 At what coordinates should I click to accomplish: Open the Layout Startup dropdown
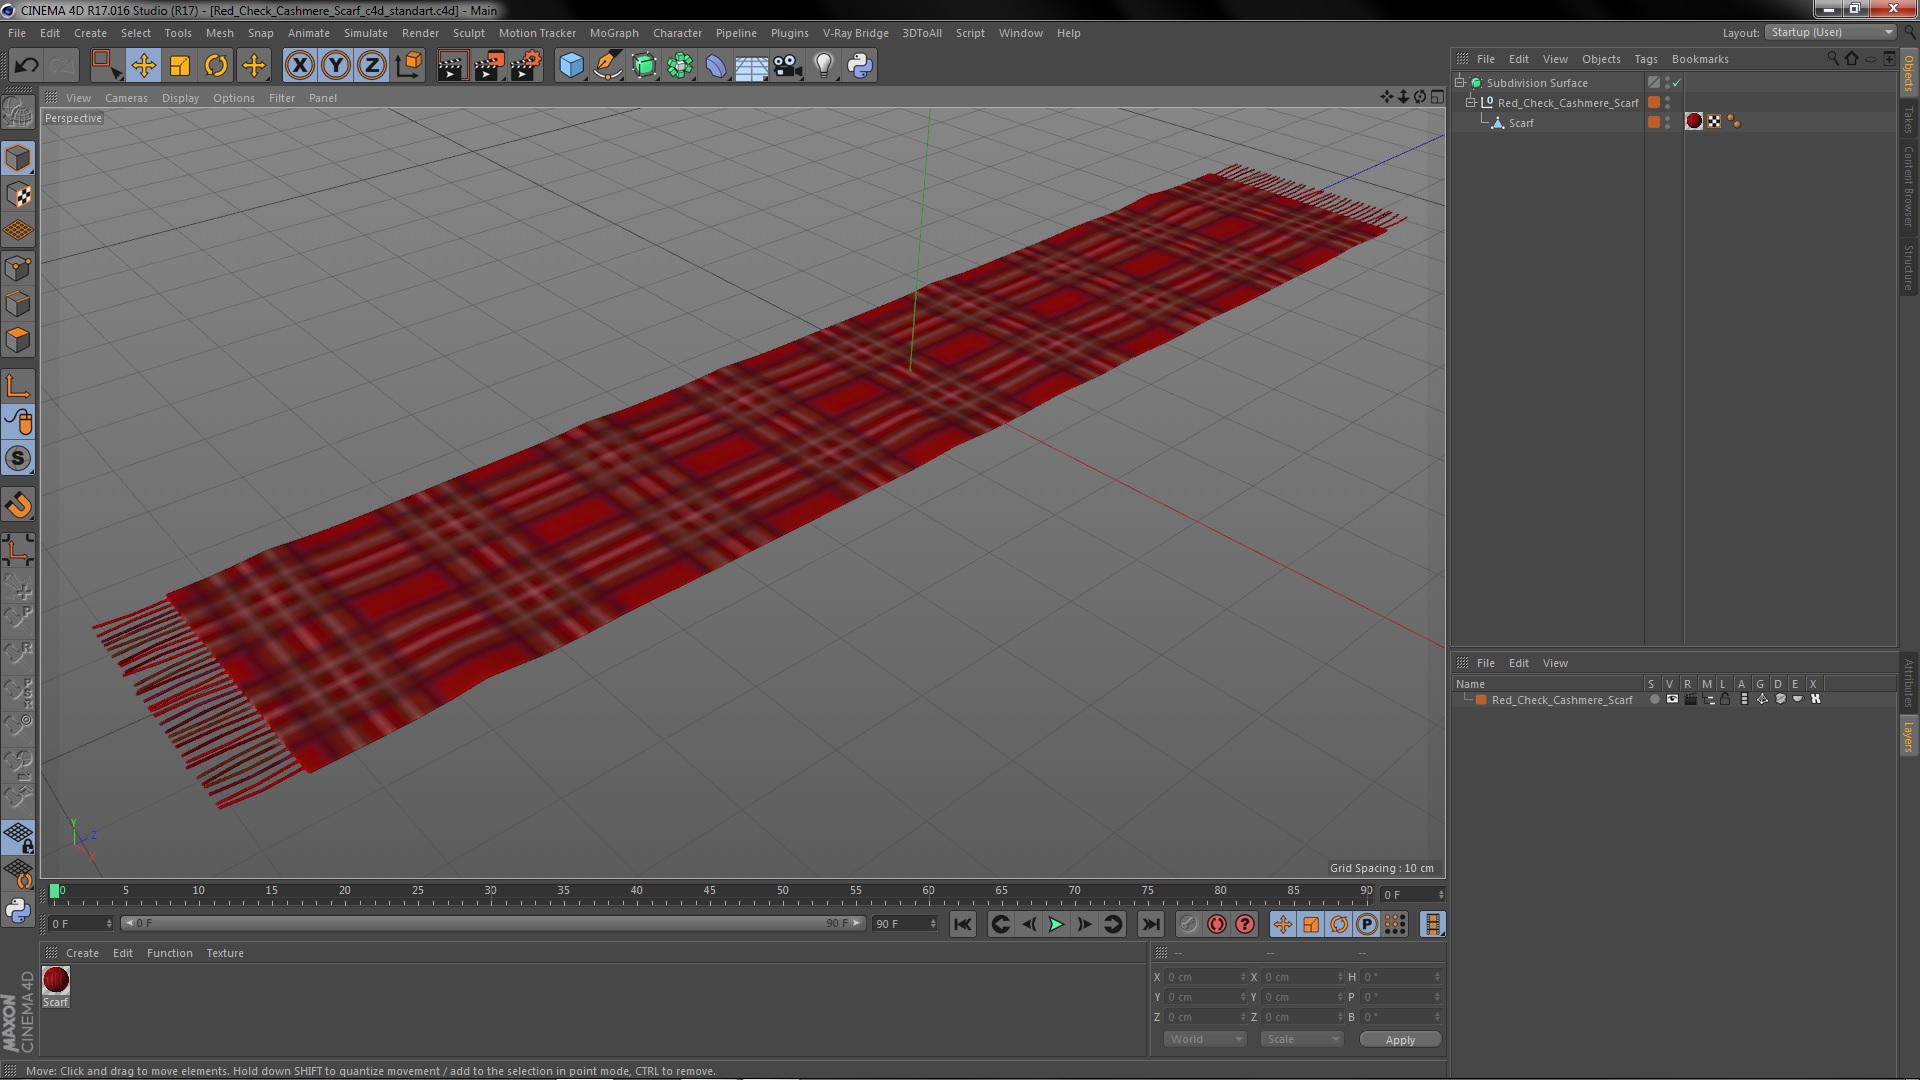(1831, 32)
